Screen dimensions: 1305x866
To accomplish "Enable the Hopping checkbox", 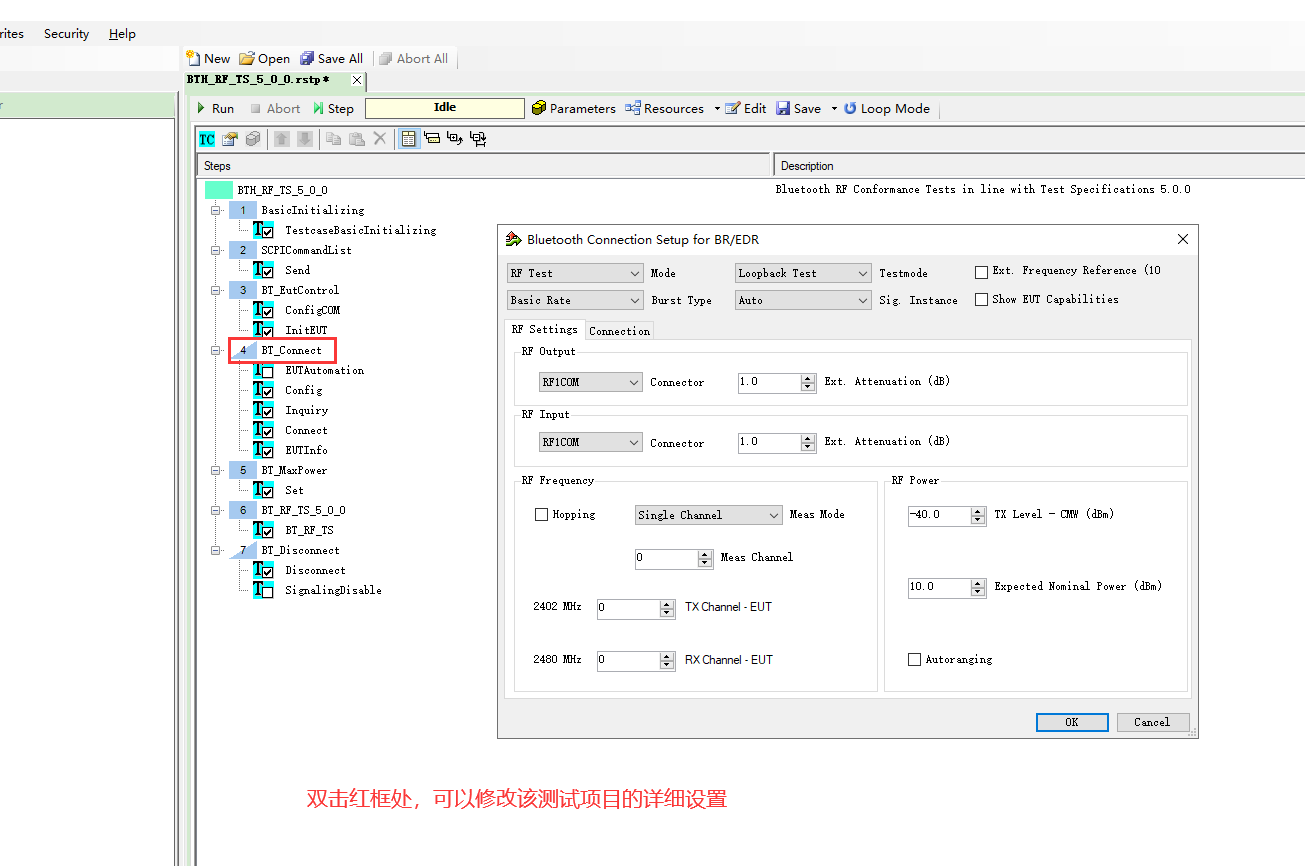I will pyautogui.click(x=542, y=515).
